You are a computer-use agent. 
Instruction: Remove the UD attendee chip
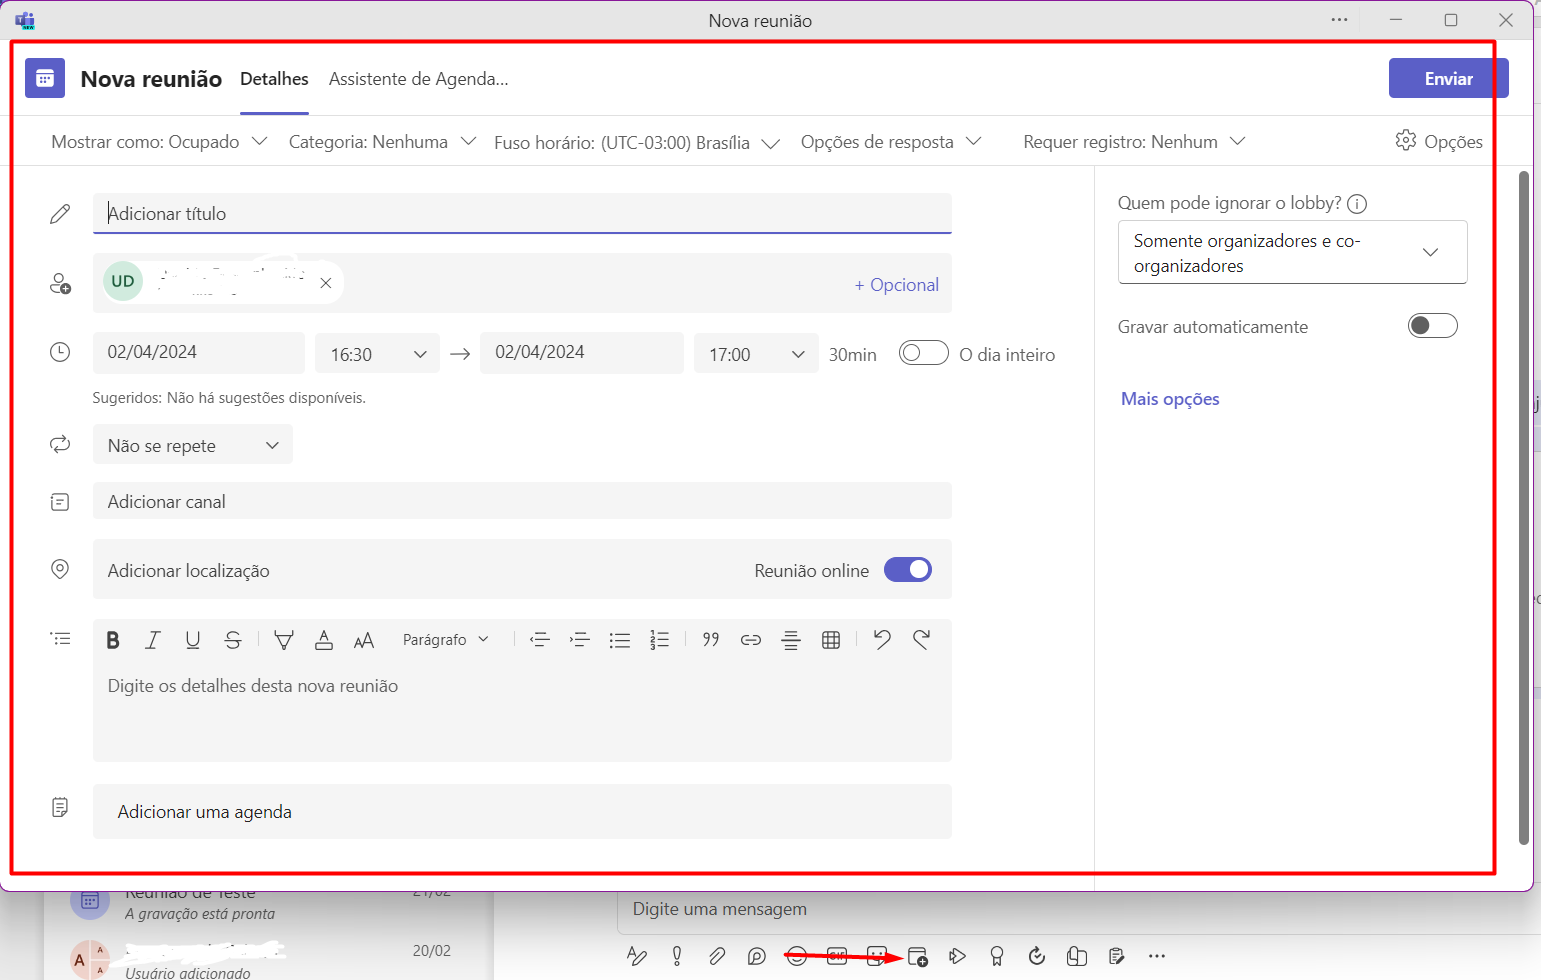point(326,283)
